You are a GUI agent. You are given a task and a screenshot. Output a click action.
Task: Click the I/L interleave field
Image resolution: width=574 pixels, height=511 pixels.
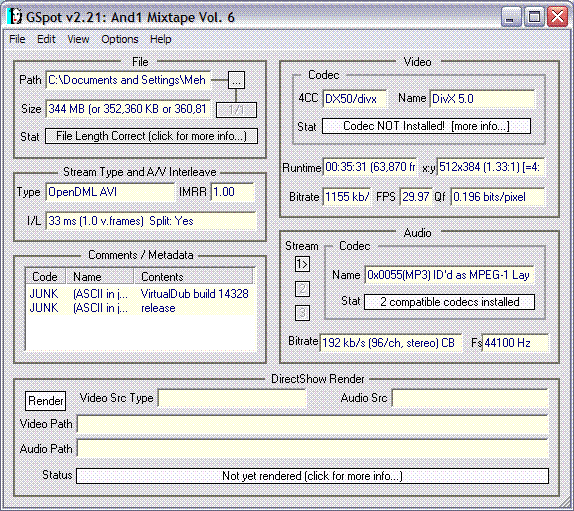[x=151, y=221]
